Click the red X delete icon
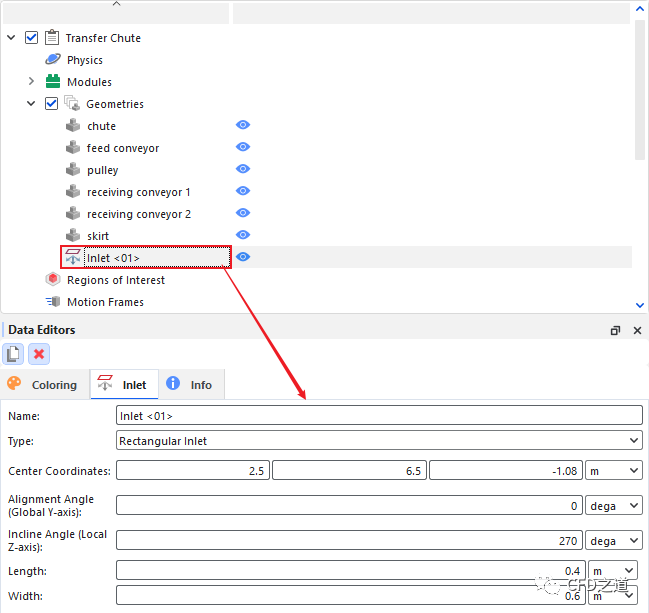649x613 pixels. click(x=39, y=354)
